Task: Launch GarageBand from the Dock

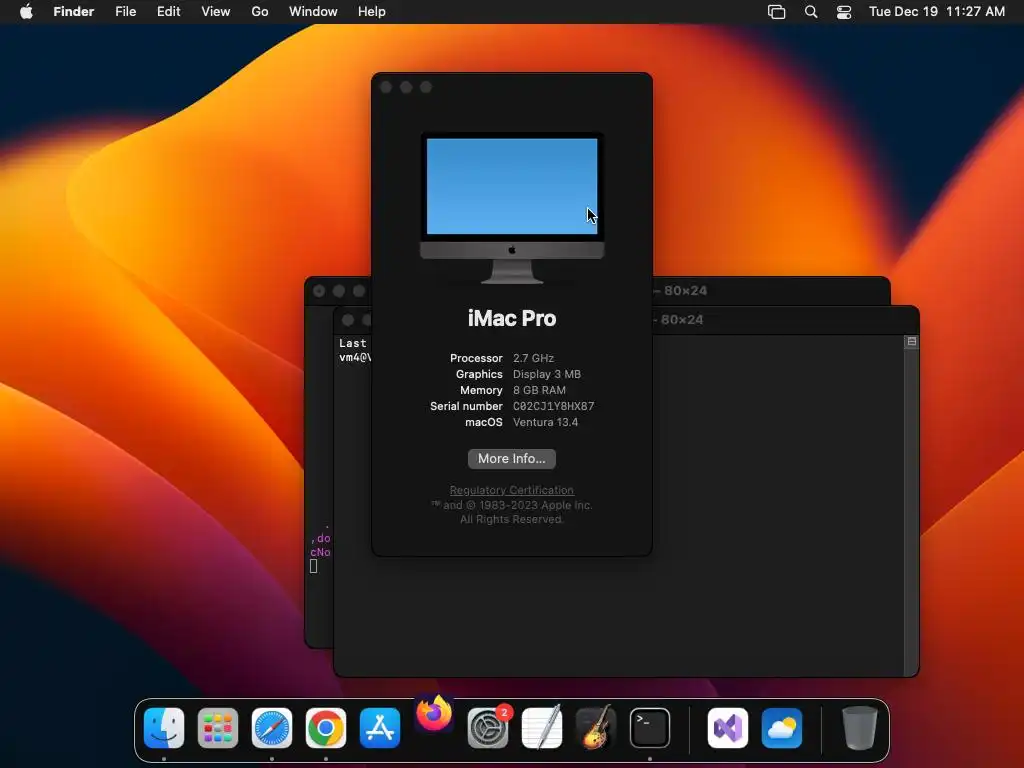Action: [596, 728]
